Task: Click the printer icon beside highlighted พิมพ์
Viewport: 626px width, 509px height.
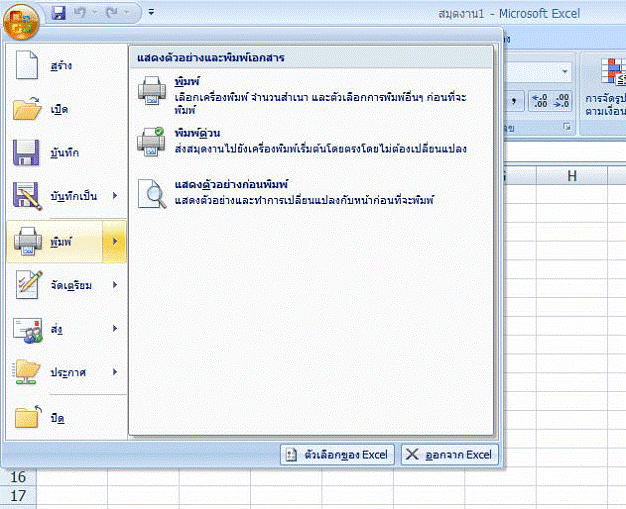Action: pyautogui.click(x=27, y=242)
